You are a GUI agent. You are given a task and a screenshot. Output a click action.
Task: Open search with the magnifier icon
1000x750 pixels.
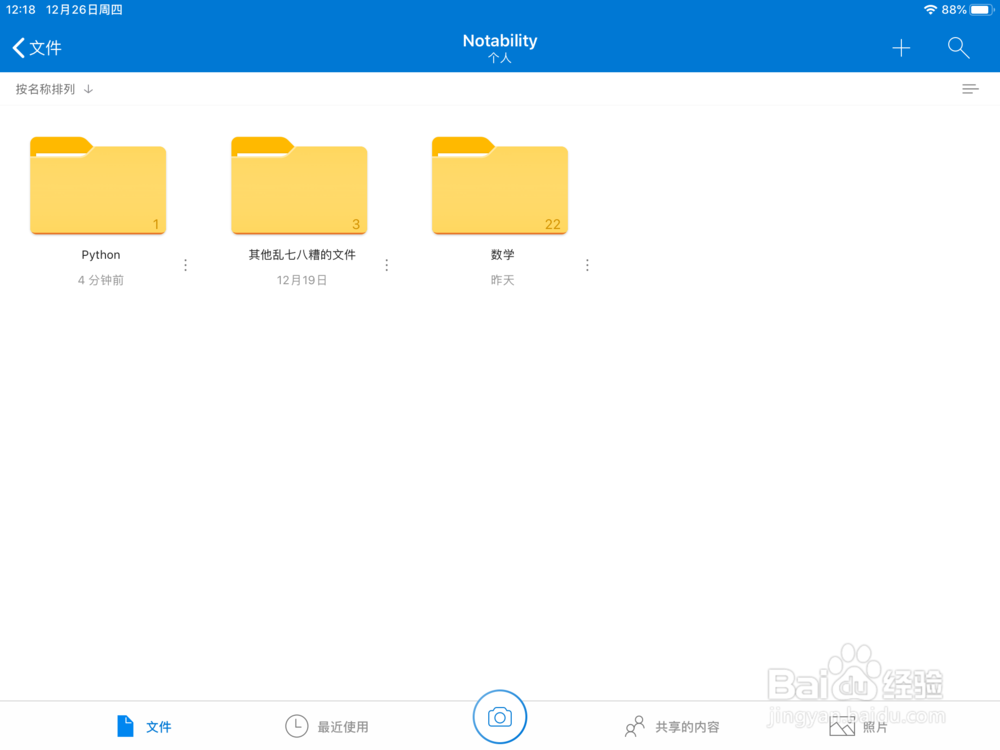(958, 48)
